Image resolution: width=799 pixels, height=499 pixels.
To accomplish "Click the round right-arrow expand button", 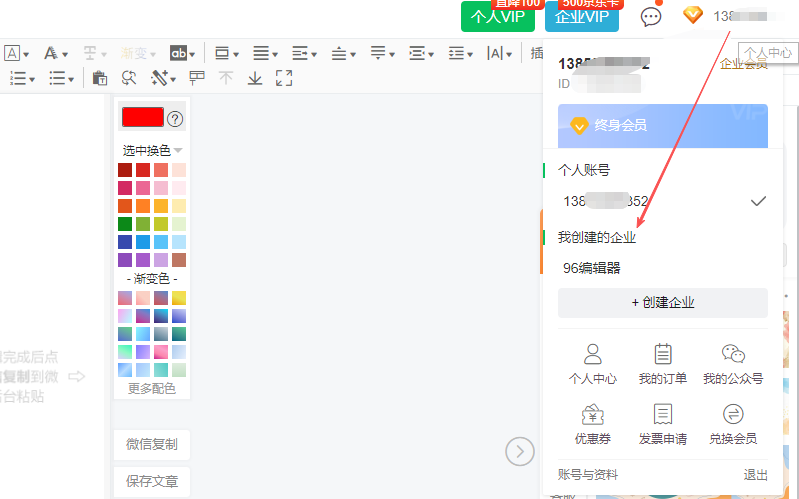I will 519,452.
